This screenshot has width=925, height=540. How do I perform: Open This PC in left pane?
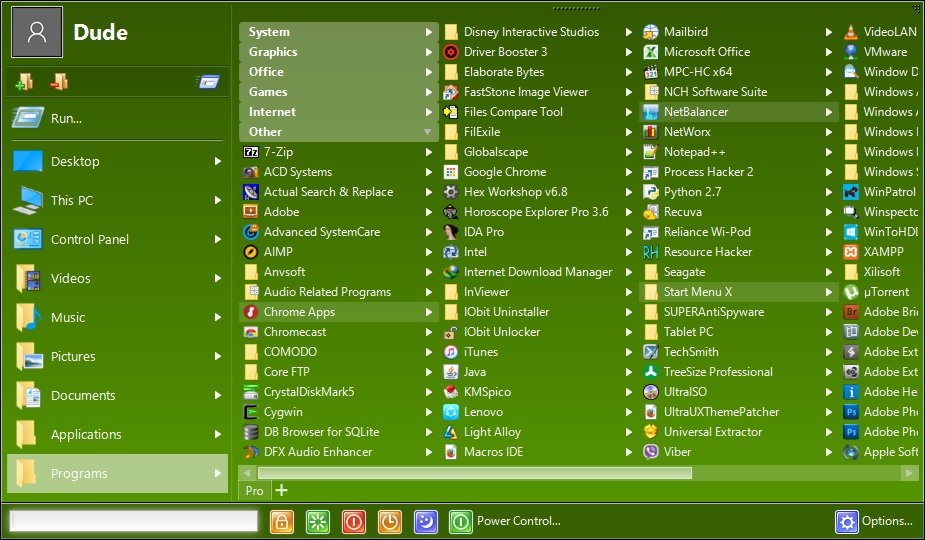pos(117,200)
